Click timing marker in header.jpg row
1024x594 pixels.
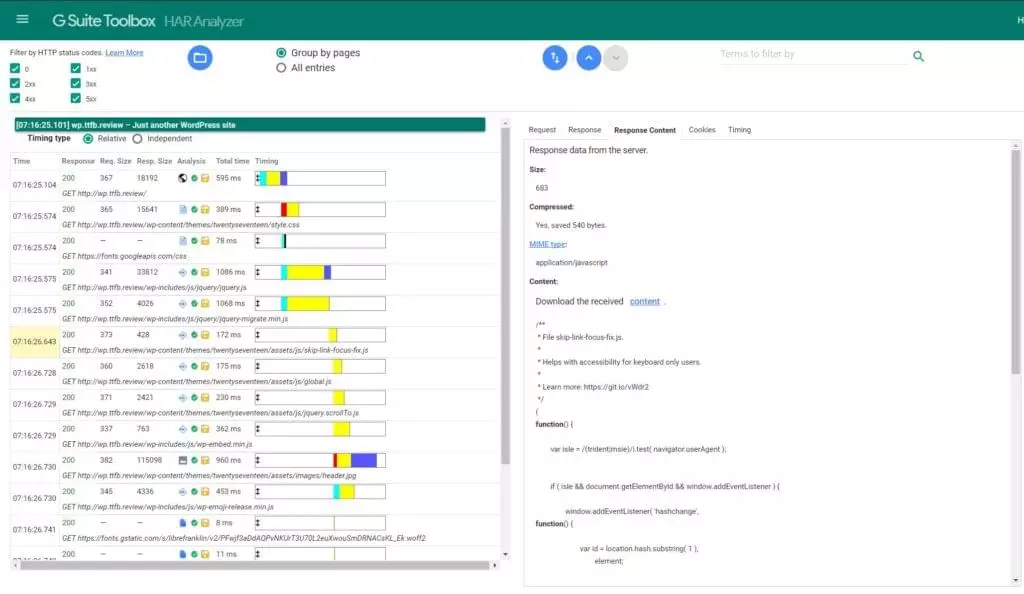(x=258, y=460)
